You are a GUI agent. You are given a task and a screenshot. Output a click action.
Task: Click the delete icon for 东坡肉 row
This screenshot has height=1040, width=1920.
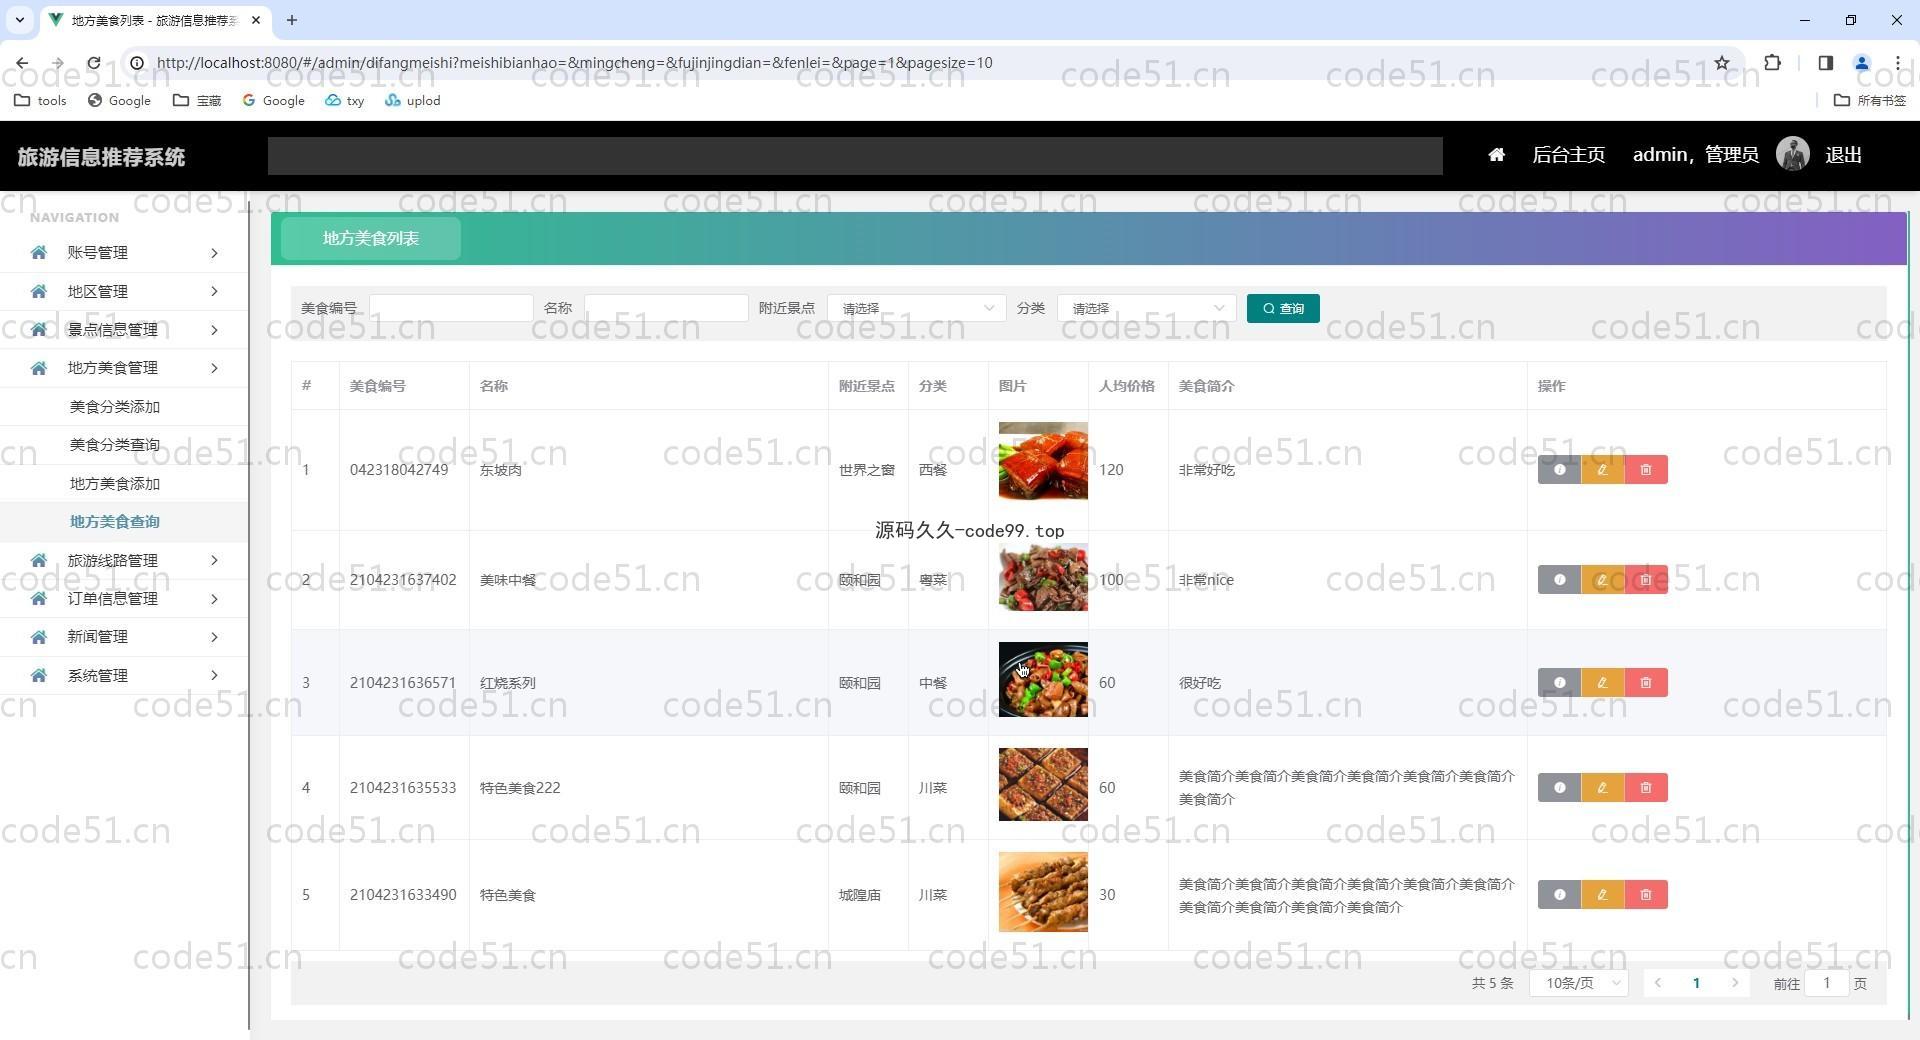[x=1646, y=470]
